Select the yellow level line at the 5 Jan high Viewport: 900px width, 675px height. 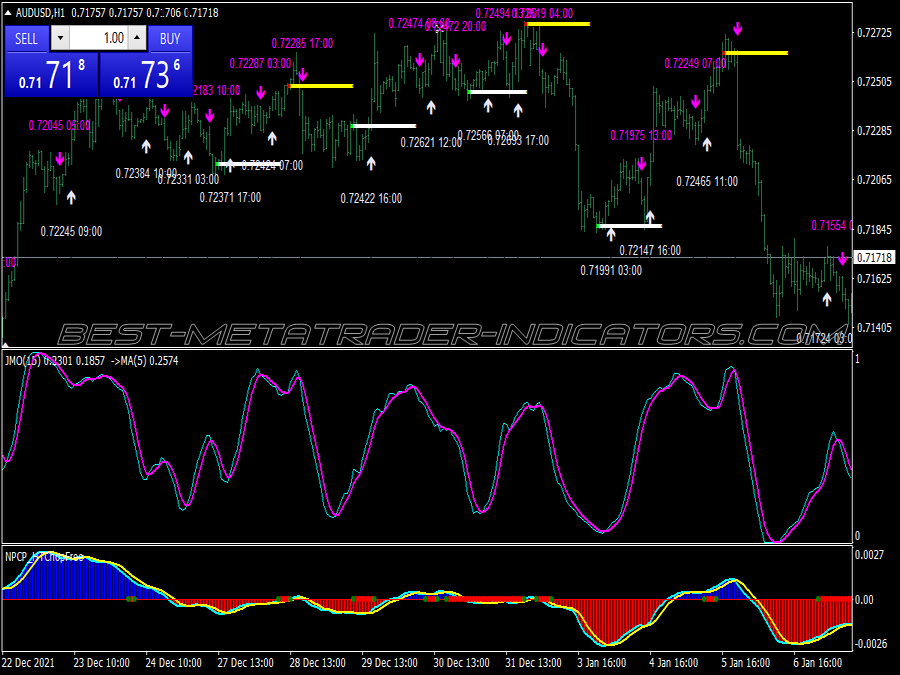pos(755,53)
